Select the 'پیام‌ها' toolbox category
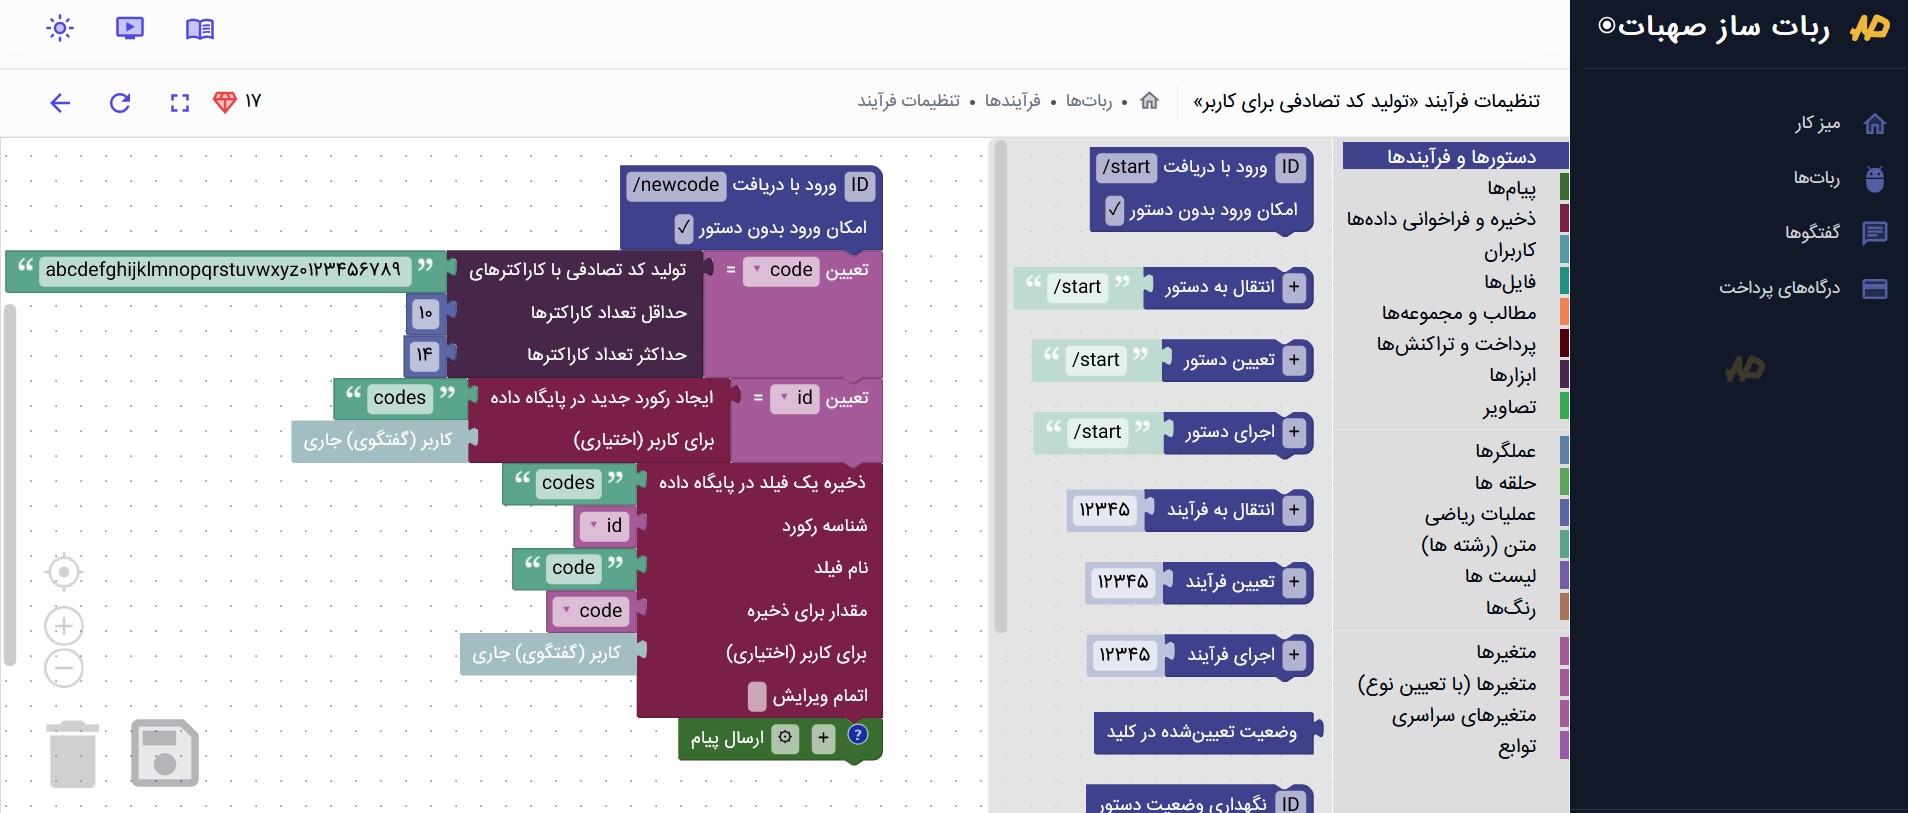The height and width of the screenshot is (813, 1908). 1510,188
